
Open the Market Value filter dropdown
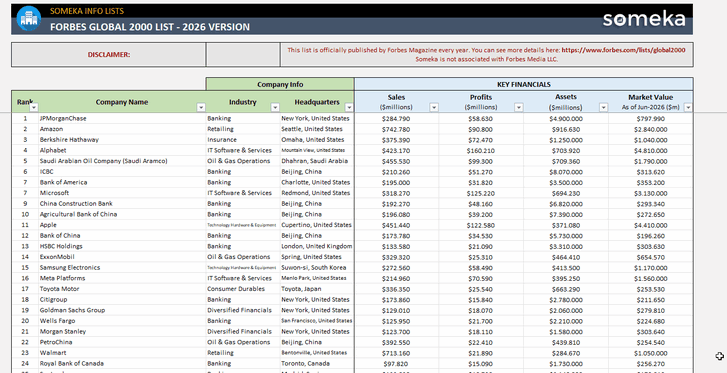(689, 108)
